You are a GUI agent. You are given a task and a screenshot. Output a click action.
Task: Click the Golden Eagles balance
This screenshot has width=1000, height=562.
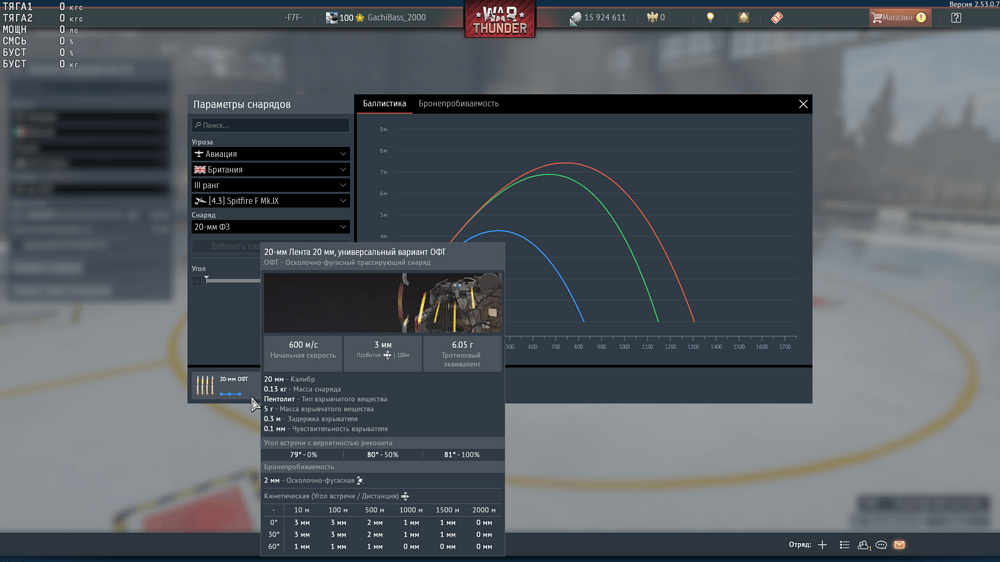656,17
